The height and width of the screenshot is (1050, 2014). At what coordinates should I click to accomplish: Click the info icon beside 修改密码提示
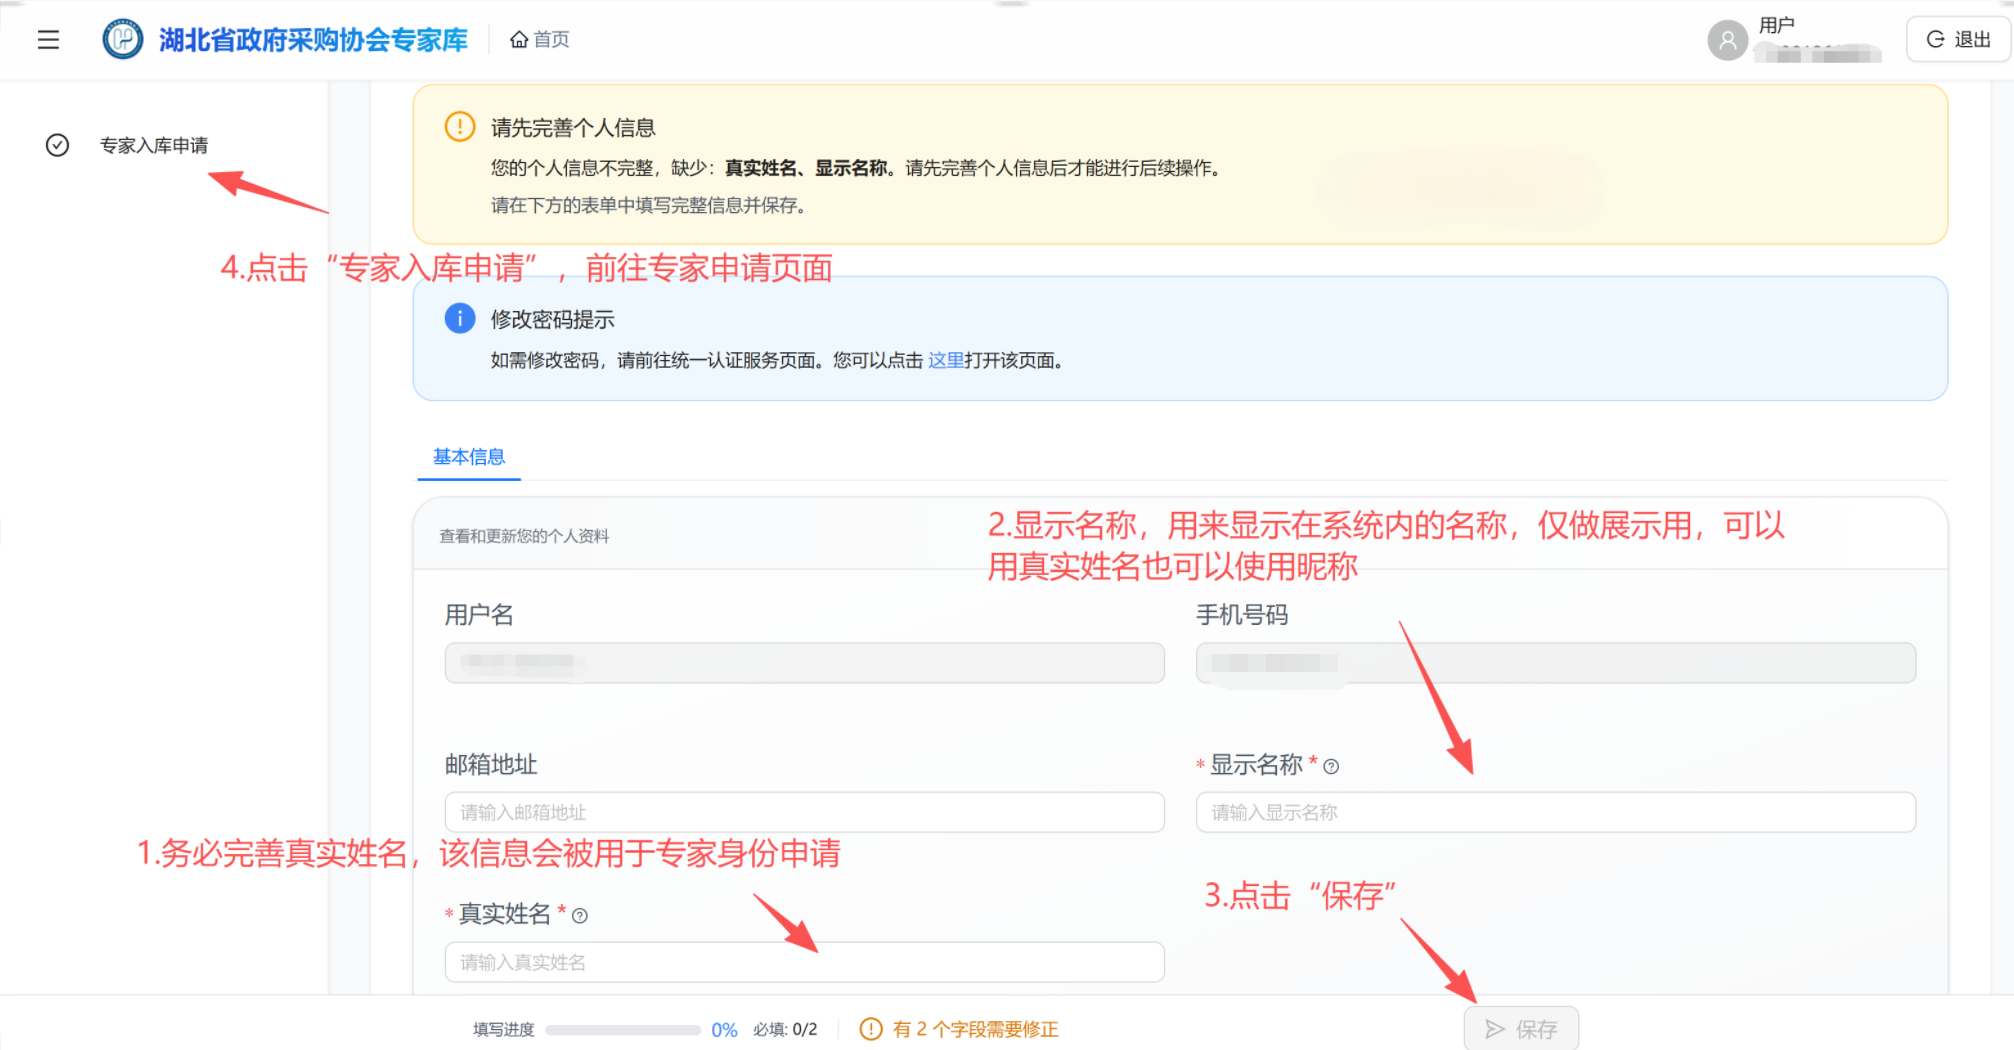click(x=460, y=318)
